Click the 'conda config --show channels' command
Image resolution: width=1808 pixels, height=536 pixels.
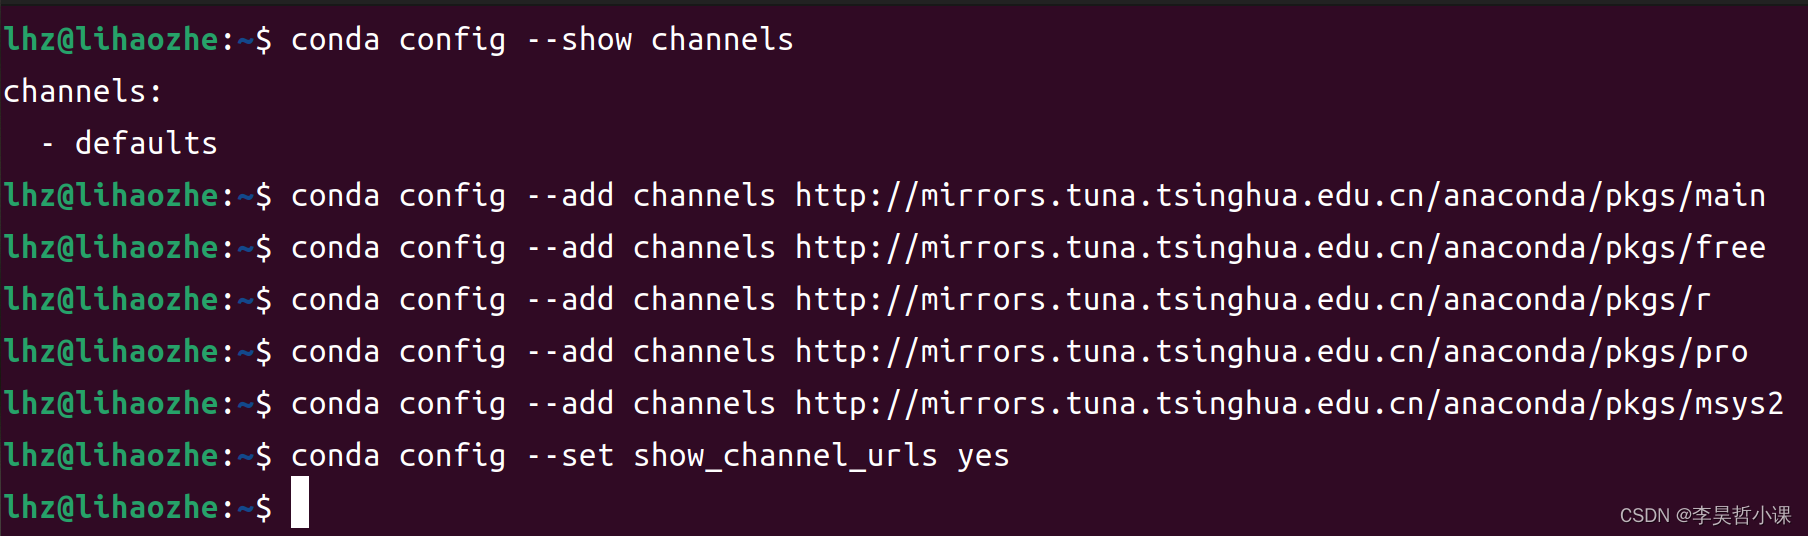pyautogui.click(x=542, y=40)
